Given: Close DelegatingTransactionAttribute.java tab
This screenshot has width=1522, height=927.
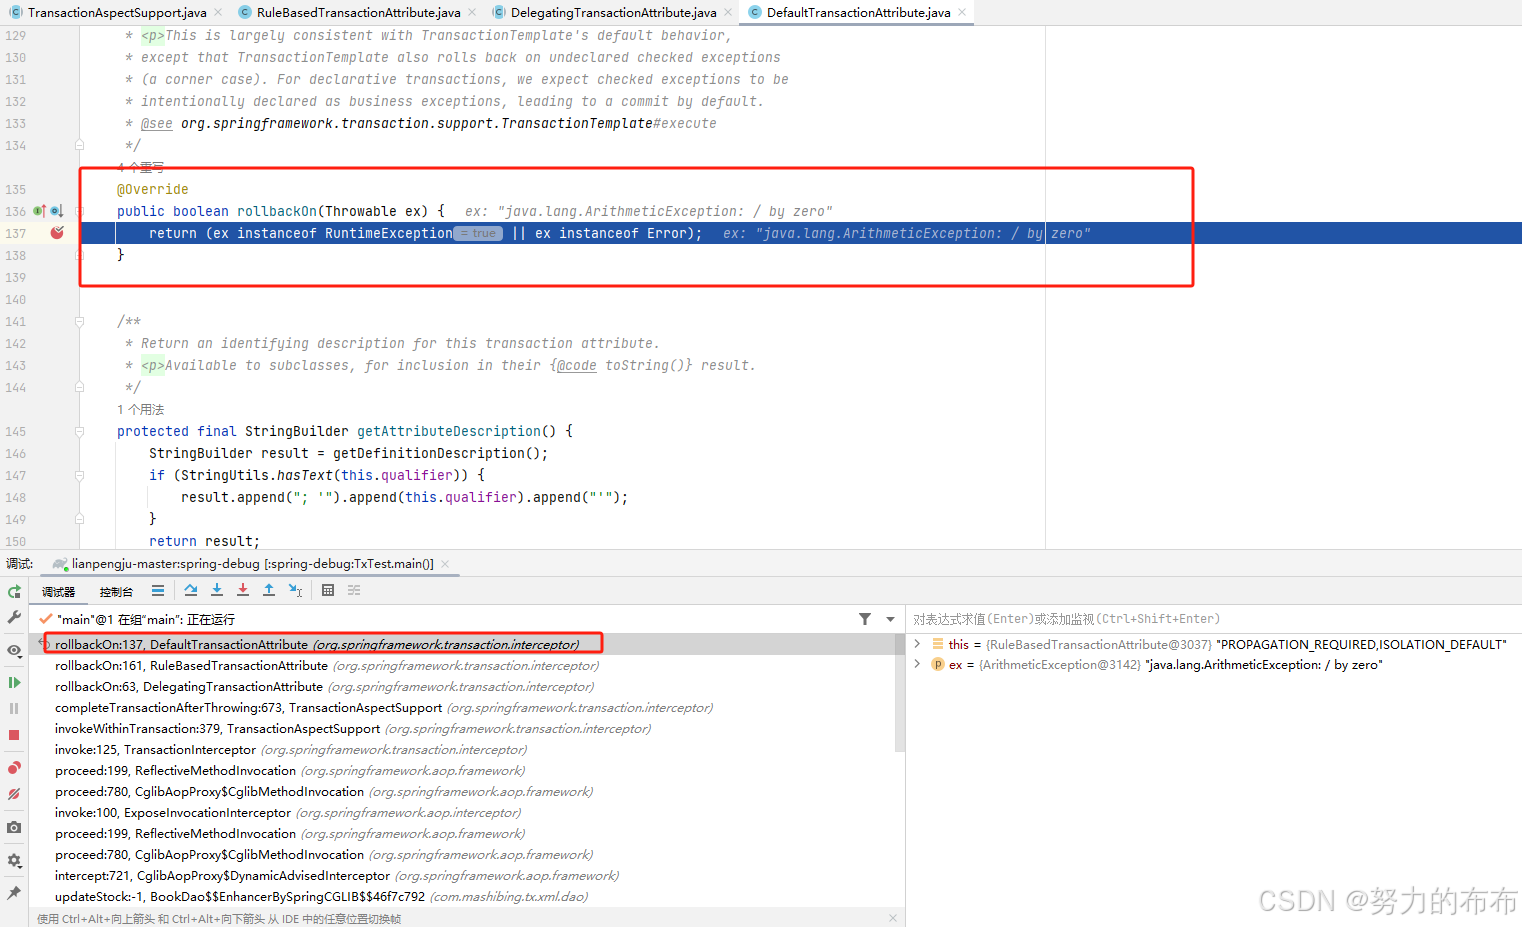Looking at the screenshot, I should (x=728, y=12).
